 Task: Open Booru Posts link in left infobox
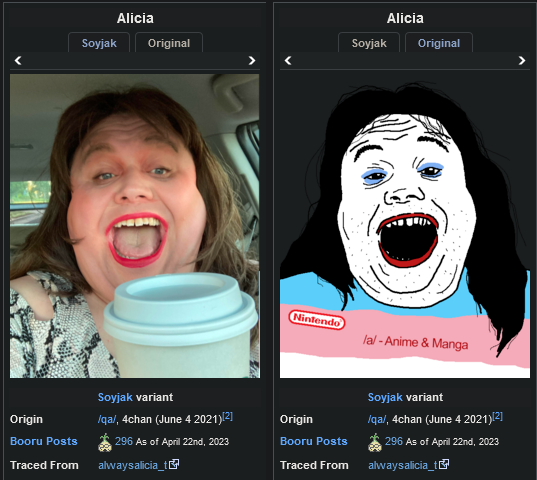[x=44, y=441]
